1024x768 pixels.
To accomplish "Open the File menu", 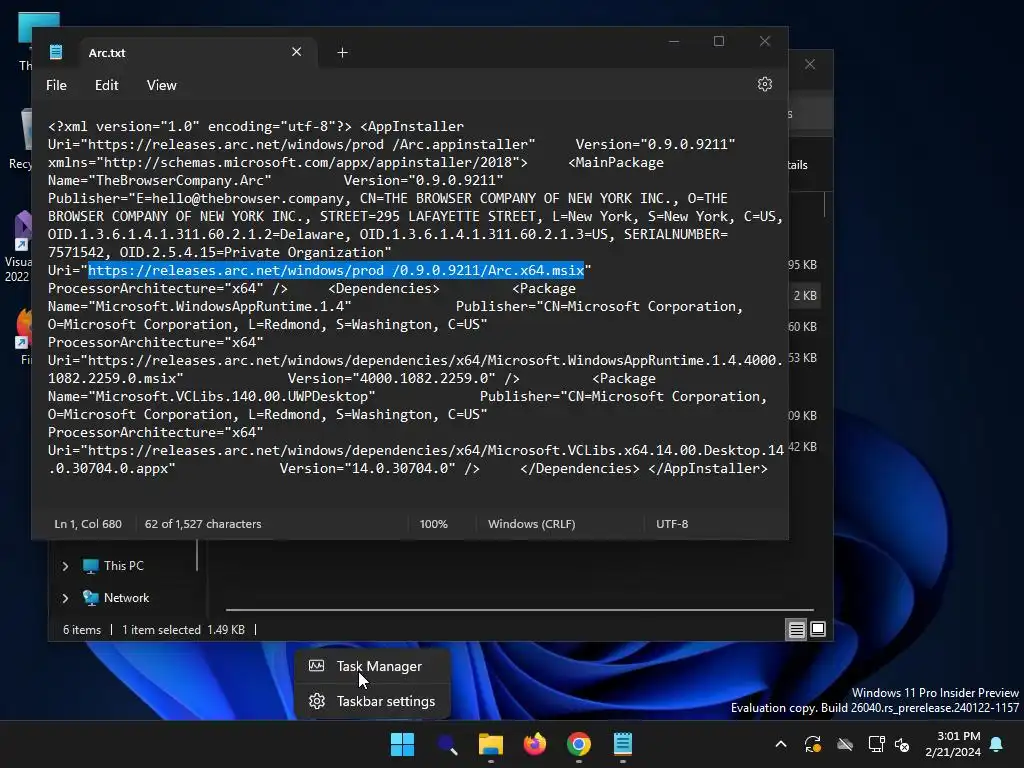I will point(56,85).
